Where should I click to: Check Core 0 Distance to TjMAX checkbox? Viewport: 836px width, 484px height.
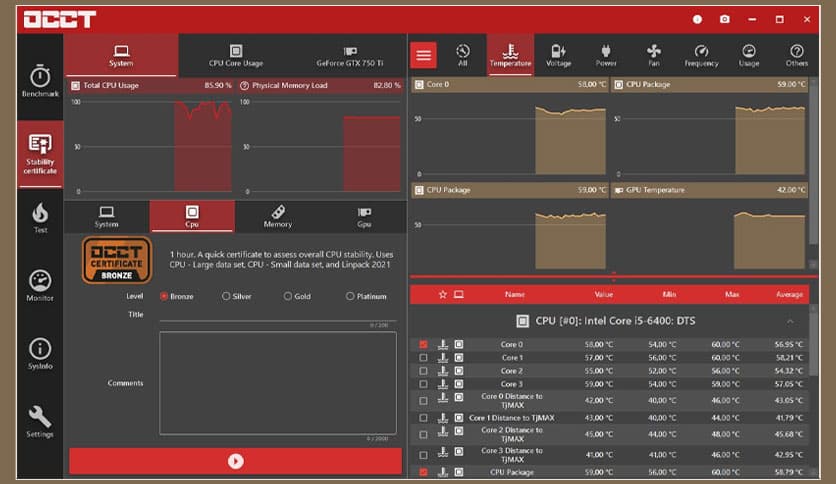pos(423,400)
